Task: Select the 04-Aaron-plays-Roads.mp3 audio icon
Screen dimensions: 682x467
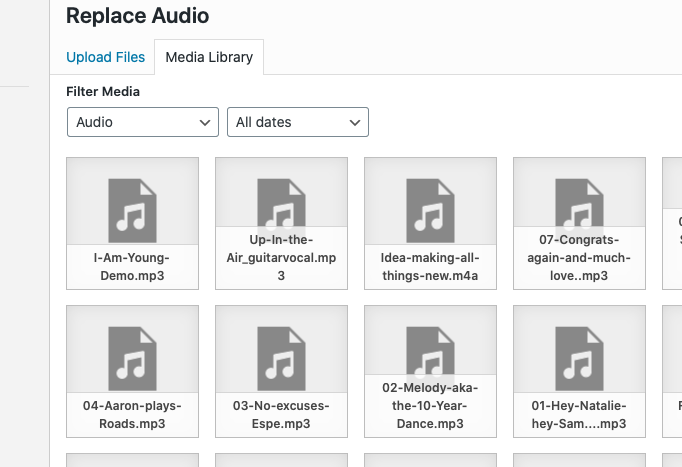Action: tap(132, 358)
